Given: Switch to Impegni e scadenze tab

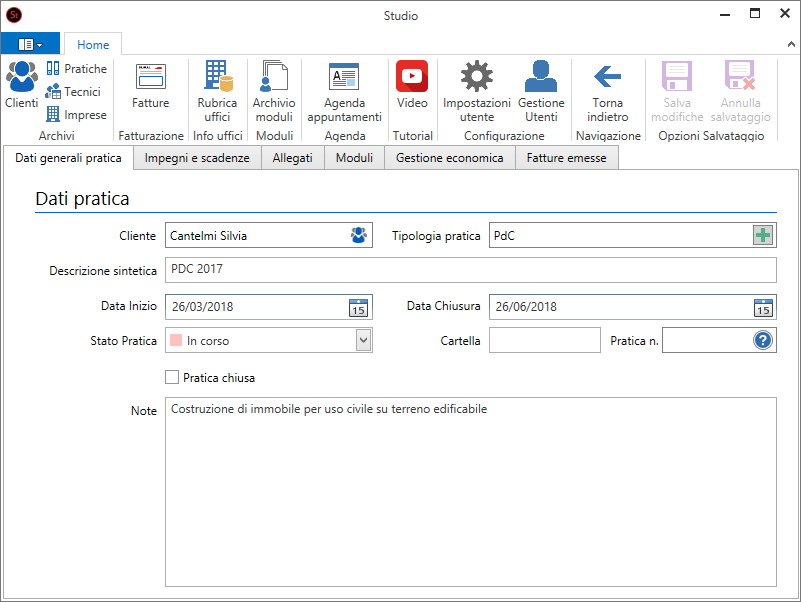Looking at the screenshot, I should pos(197,158).
